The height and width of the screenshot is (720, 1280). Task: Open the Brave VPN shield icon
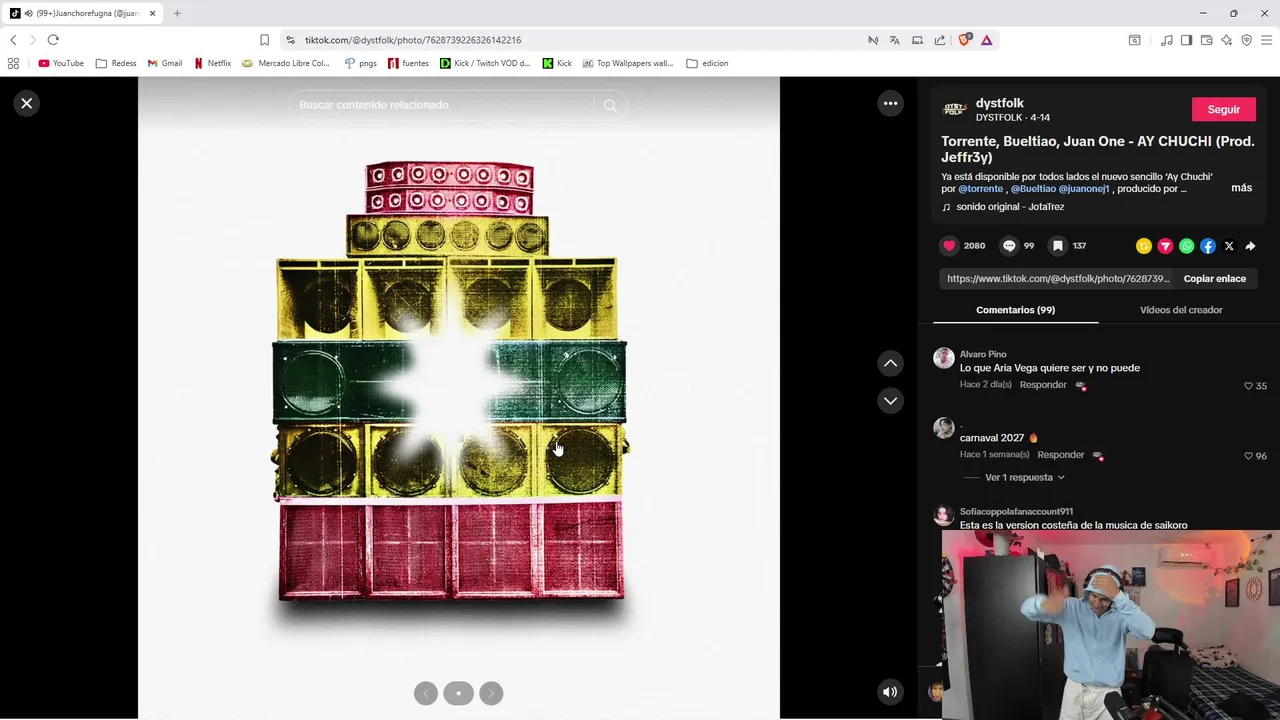[x=1246, y=40]
